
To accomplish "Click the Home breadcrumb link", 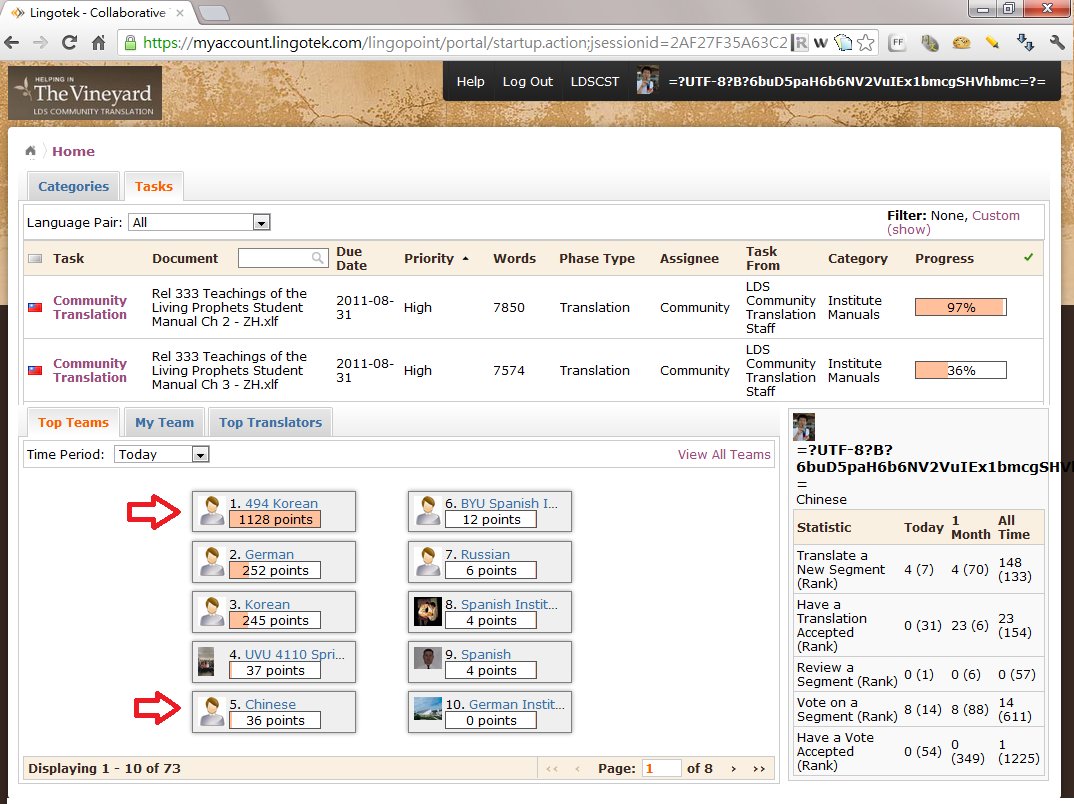I will coord(73,151).
